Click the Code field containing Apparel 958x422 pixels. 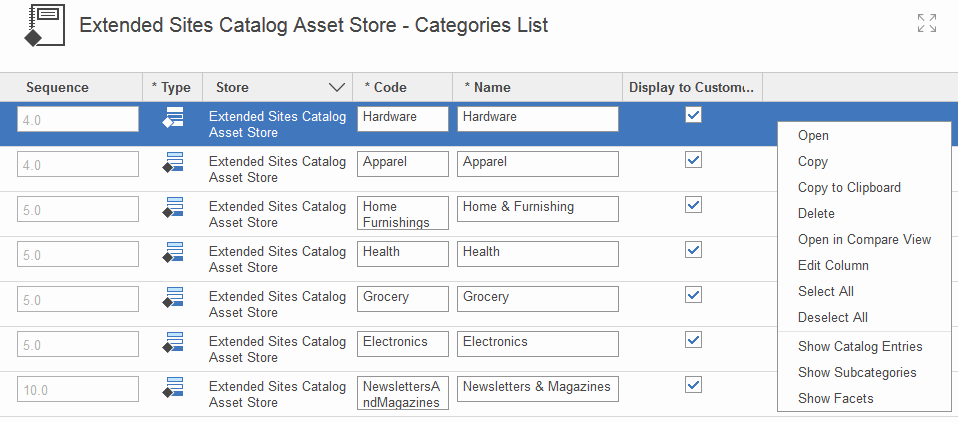(x=402, y=163)
